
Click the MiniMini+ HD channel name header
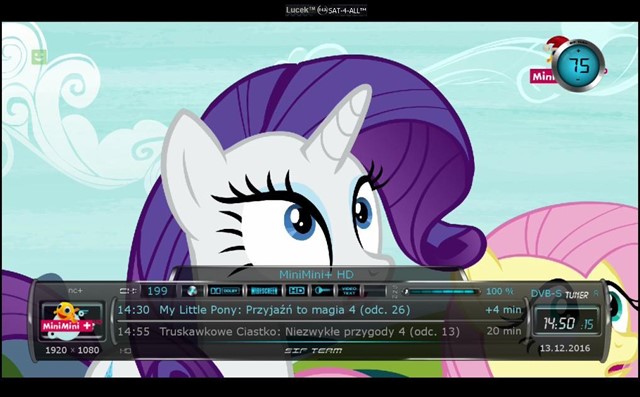pyautogui.click(x=316, y=275)
